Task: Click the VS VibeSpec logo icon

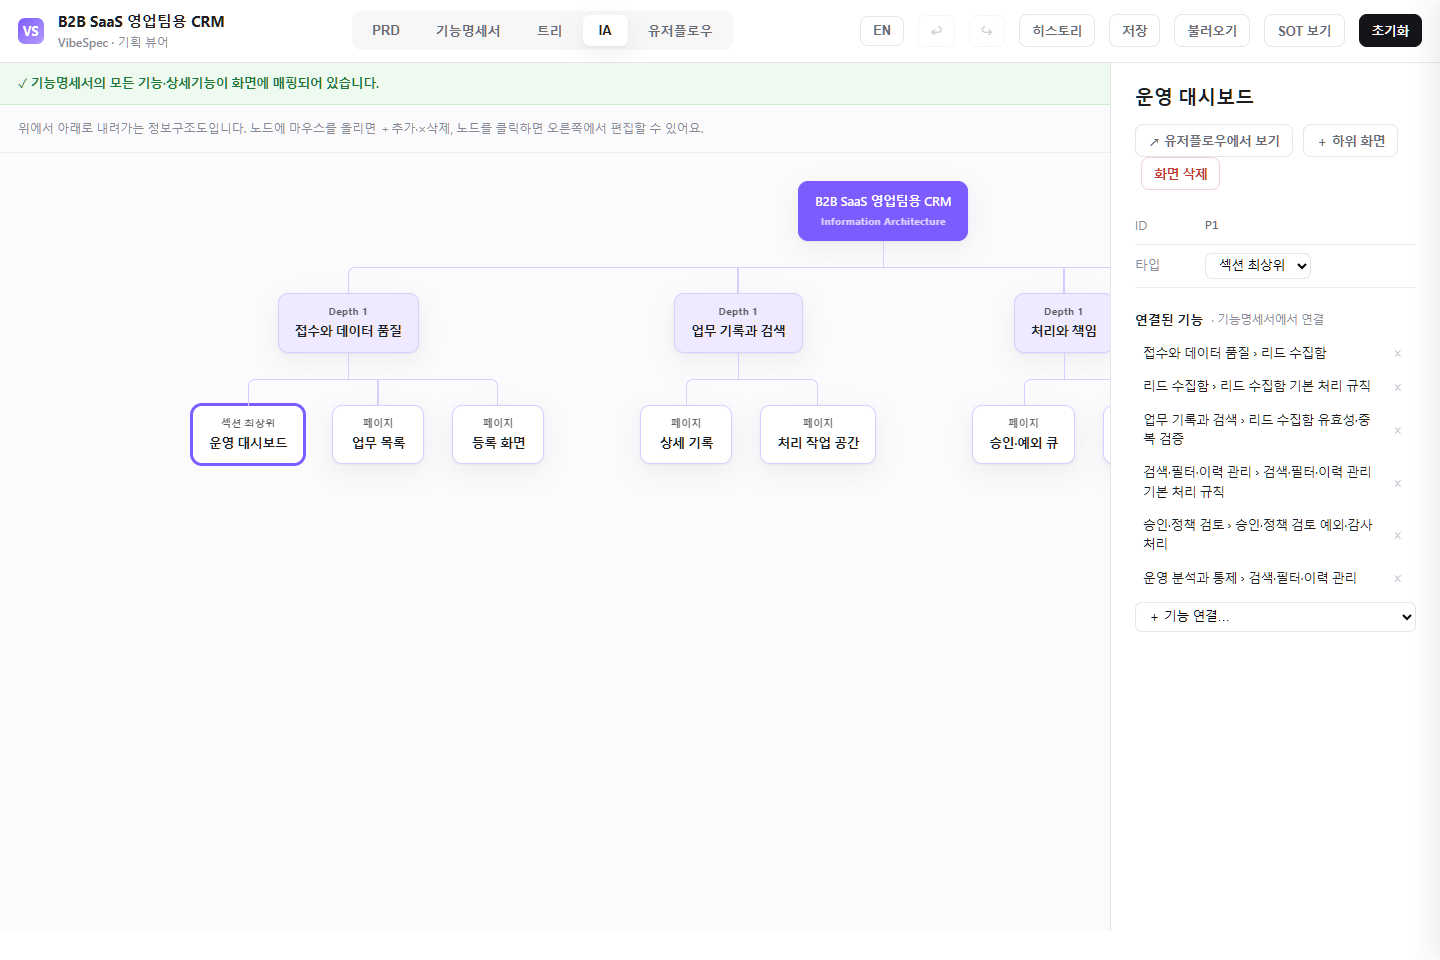Action: point(31,31)
